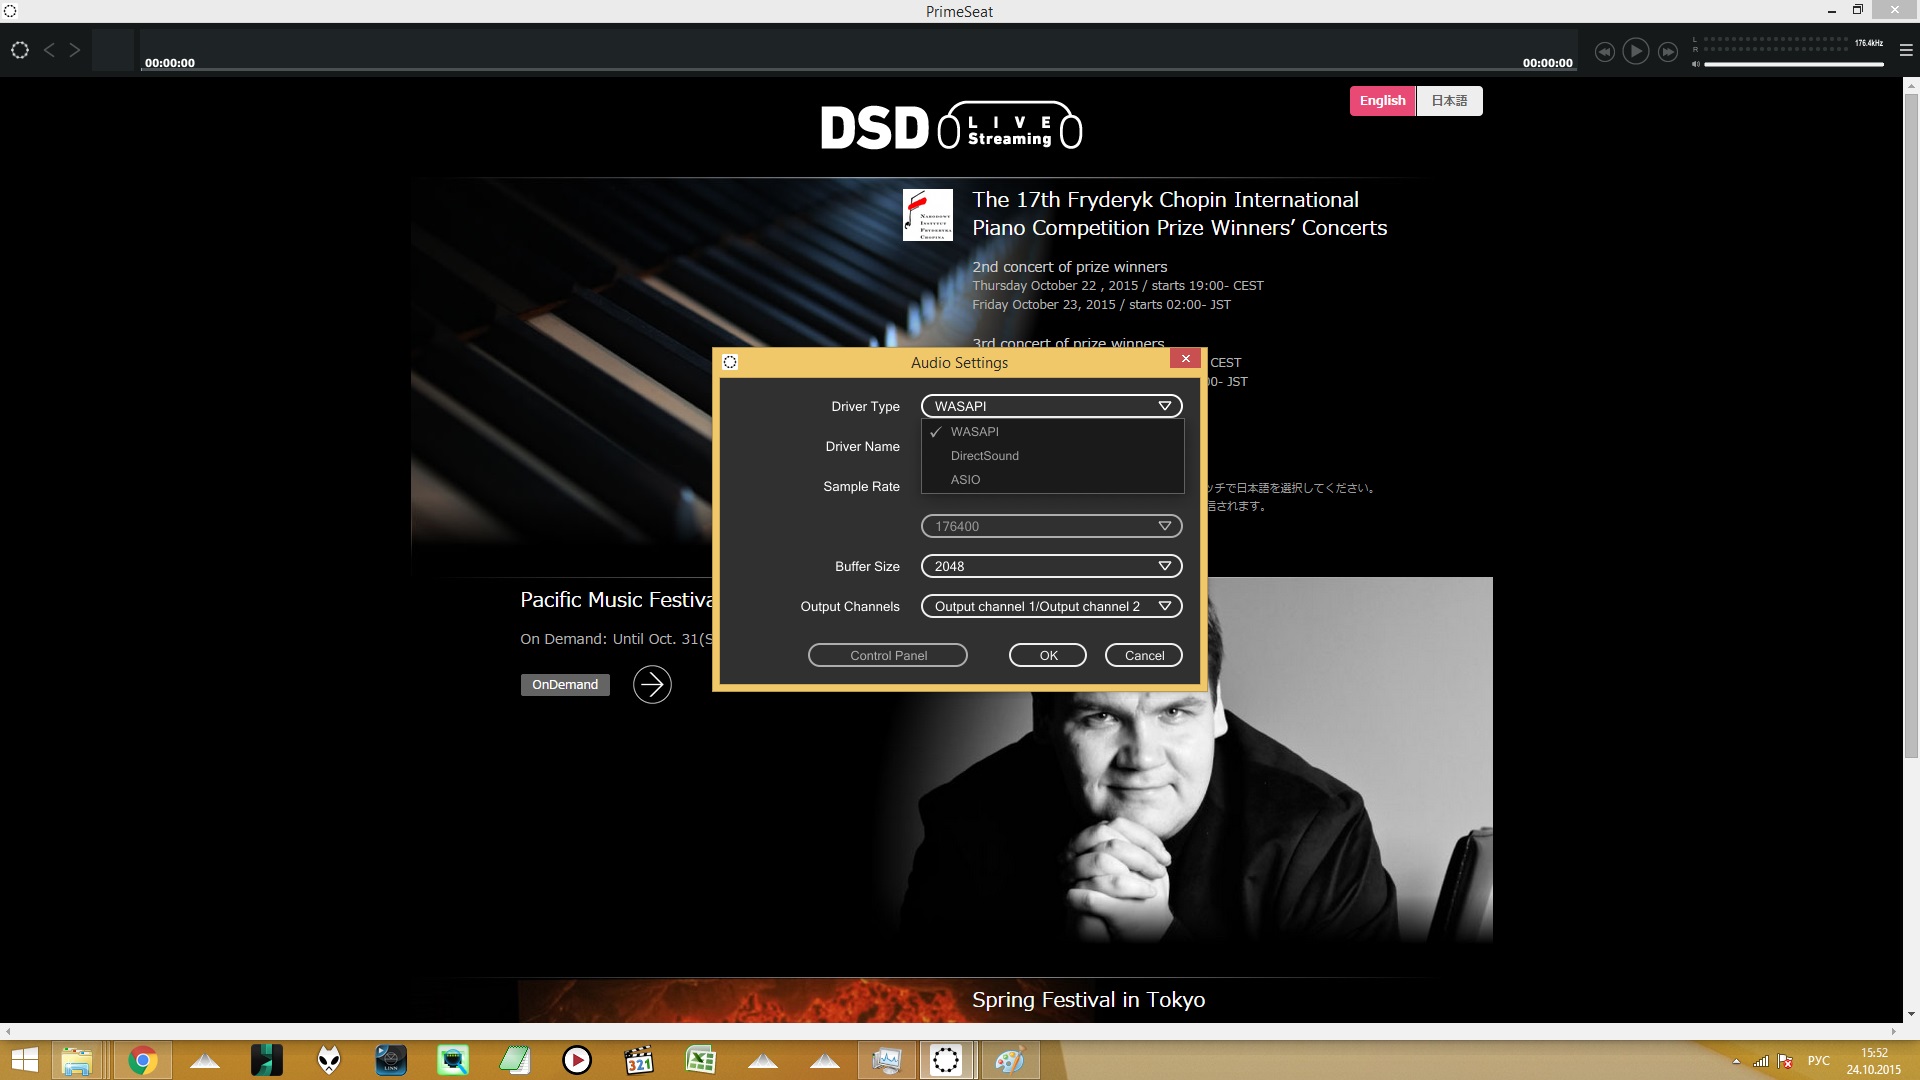Click the network signal tray icon
The width and height of the screenshot is (1920, 1080).
tap(1761, 1061)
